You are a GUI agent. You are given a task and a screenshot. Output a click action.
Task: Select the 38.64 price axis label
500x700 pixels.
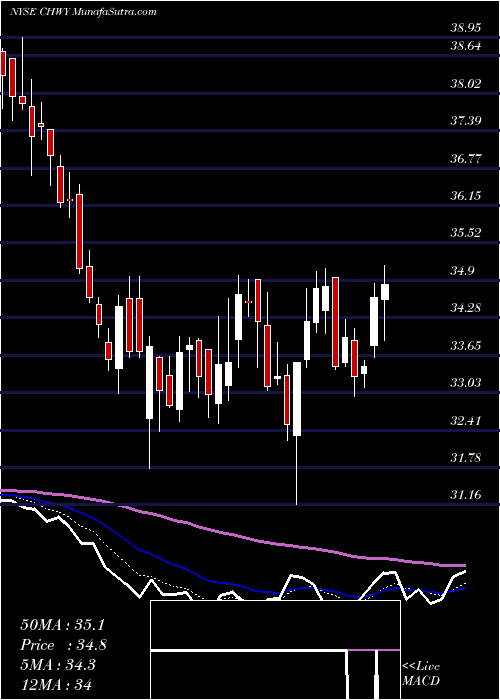pos(466,46)
